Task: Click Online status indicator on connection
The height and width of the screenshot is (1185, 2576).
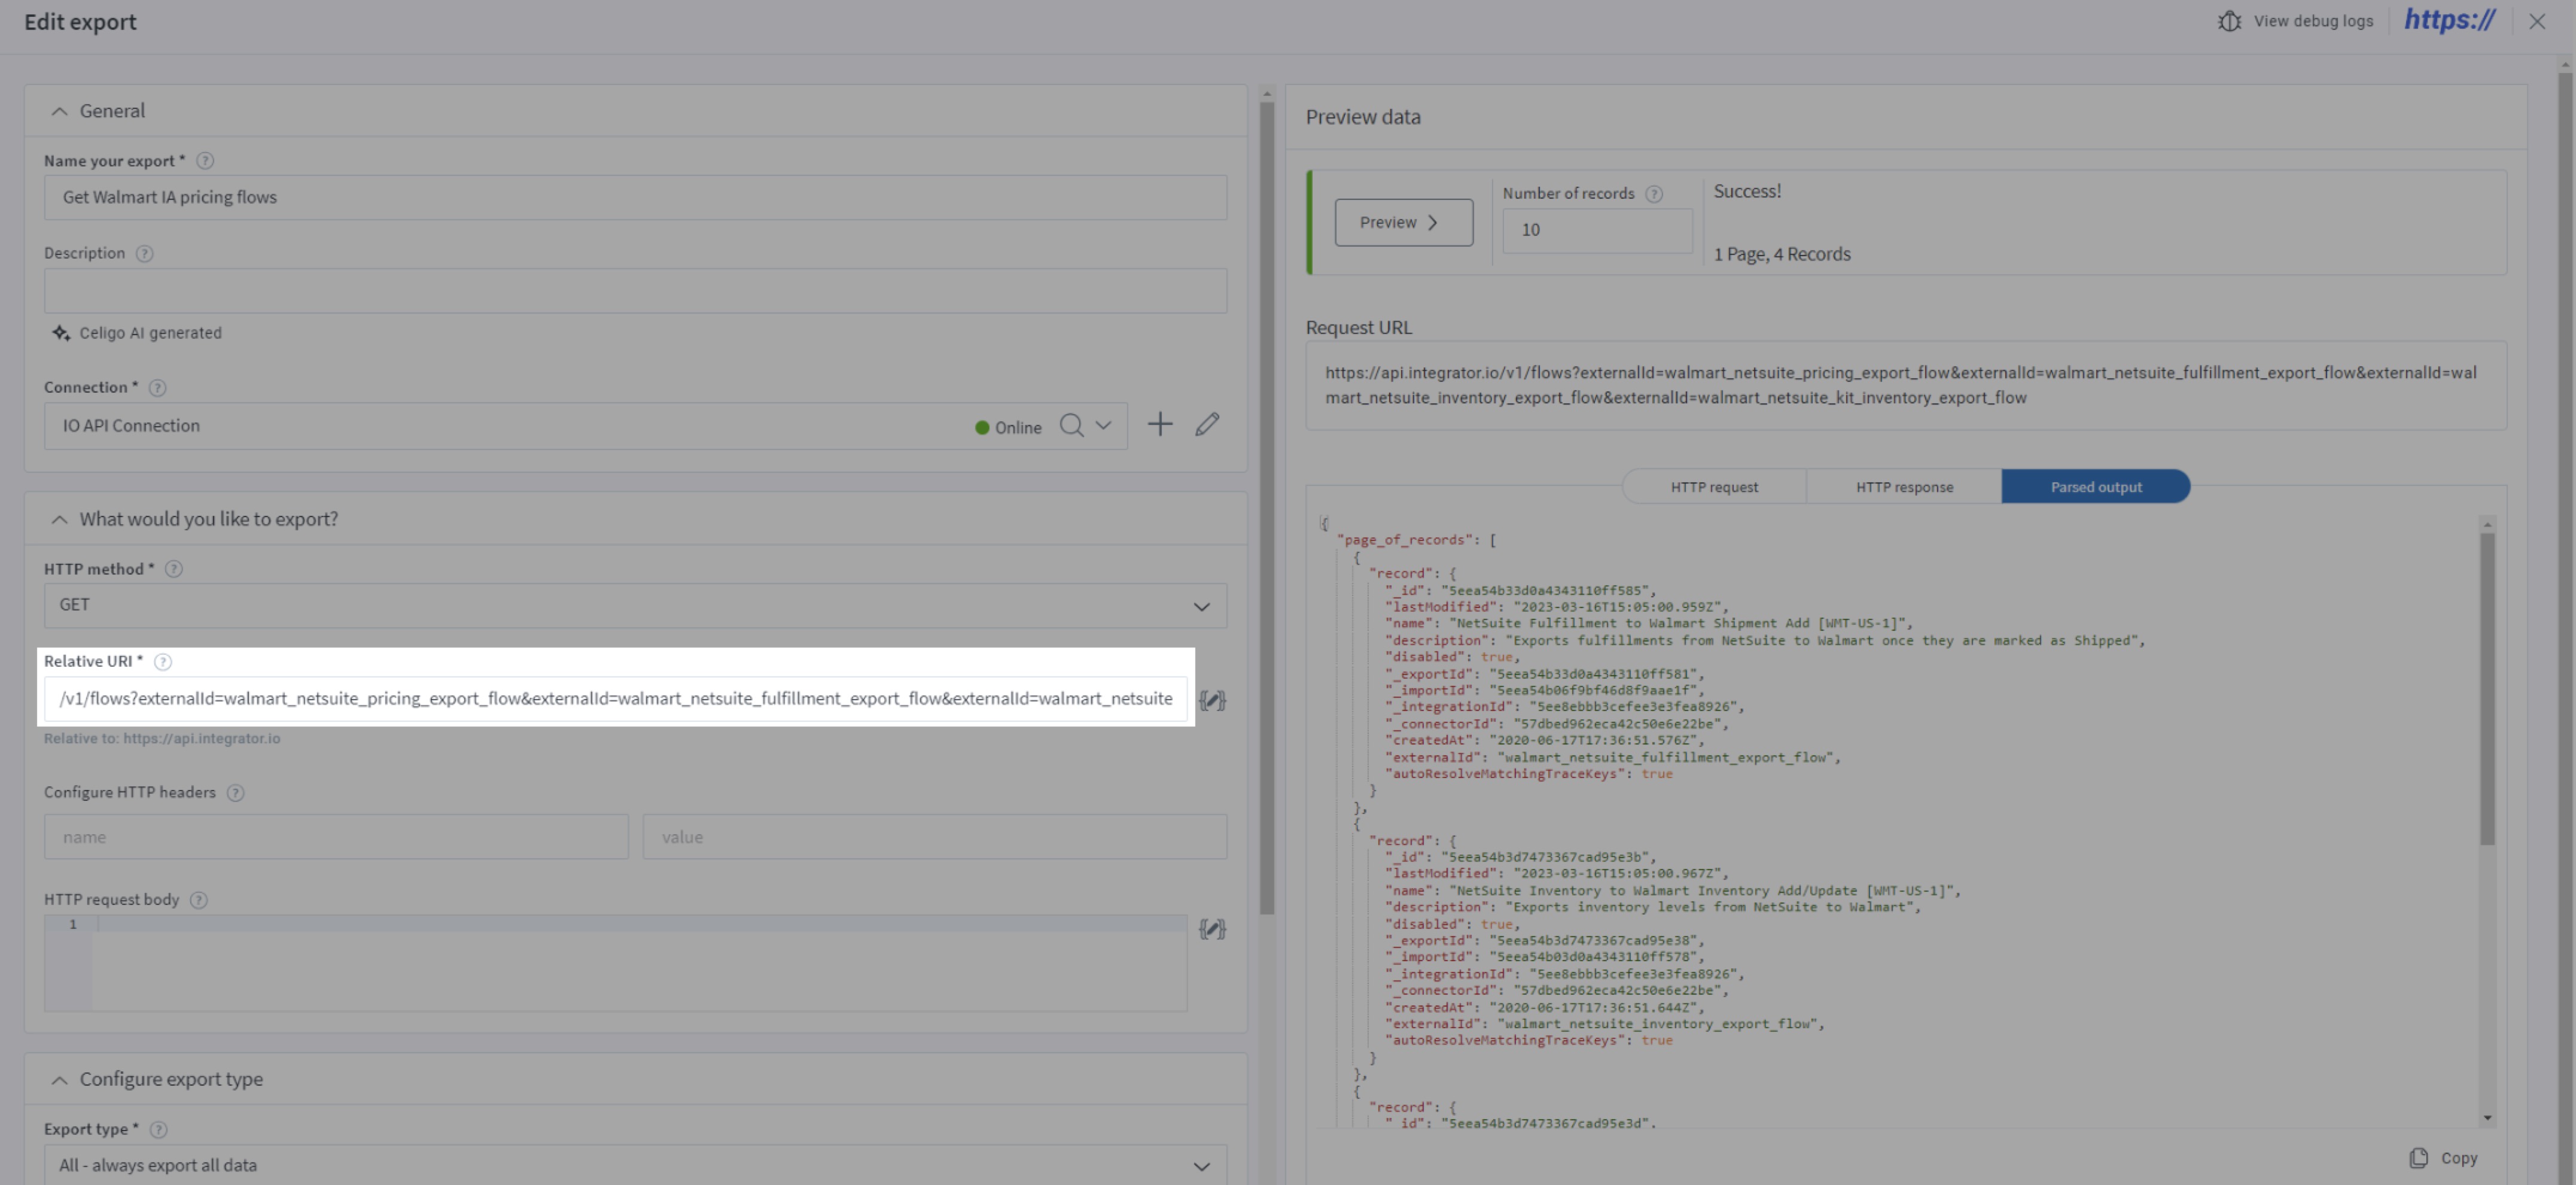Action: click(1008, 428)
